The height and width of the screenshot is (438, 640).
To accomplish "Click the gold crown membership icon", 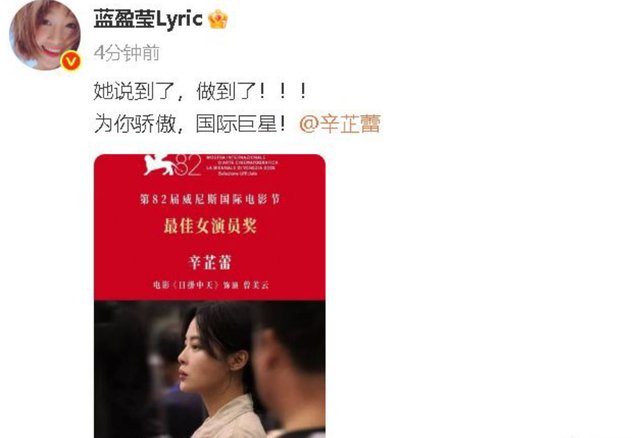I will (218, 19).
